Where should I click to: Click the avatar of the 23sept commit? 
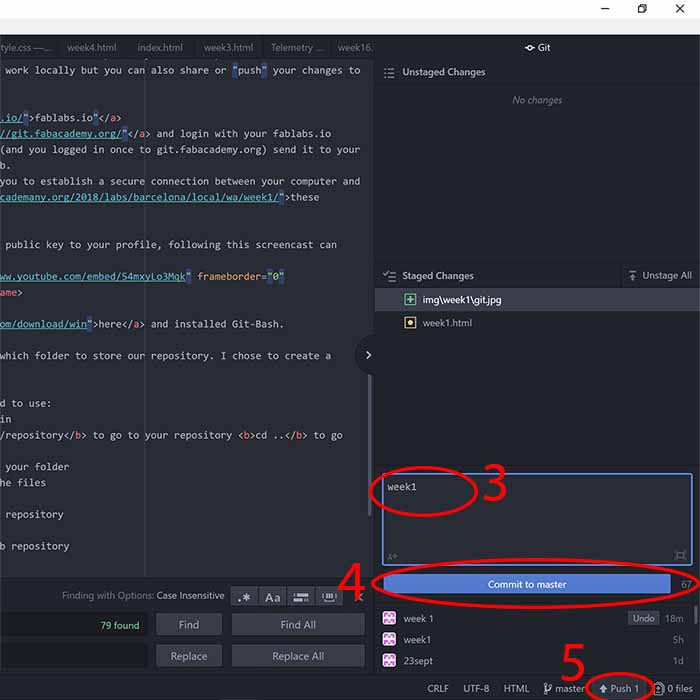389,660
